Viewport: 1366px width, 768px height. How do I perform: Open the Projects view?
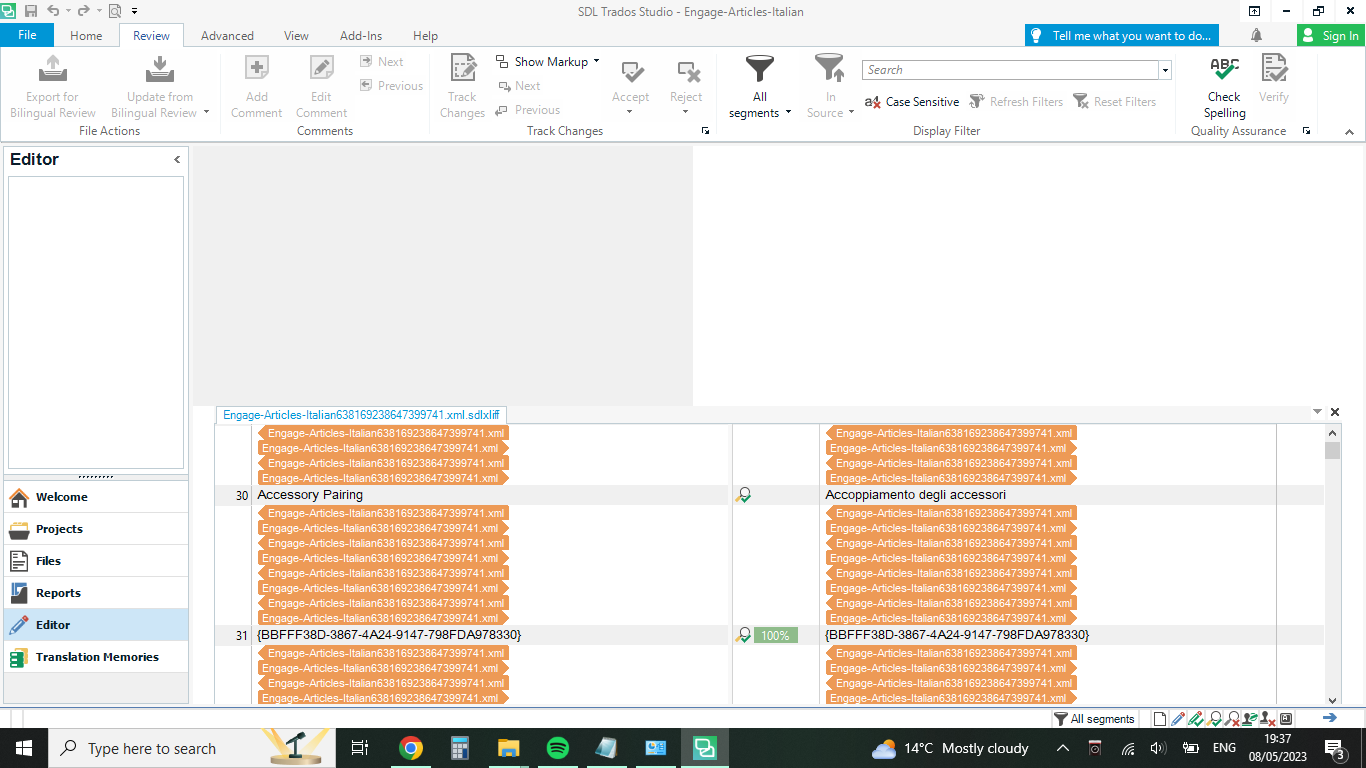(96, 529)
